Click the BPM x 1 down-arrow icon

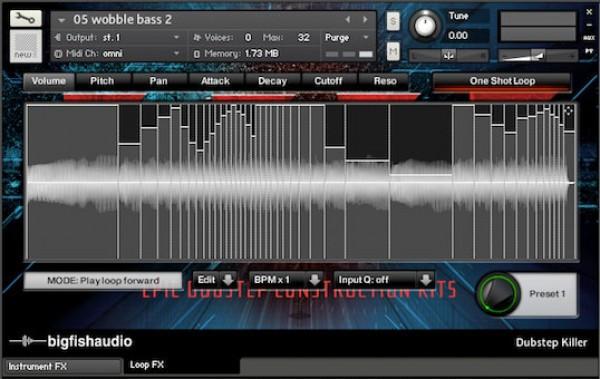315,280
